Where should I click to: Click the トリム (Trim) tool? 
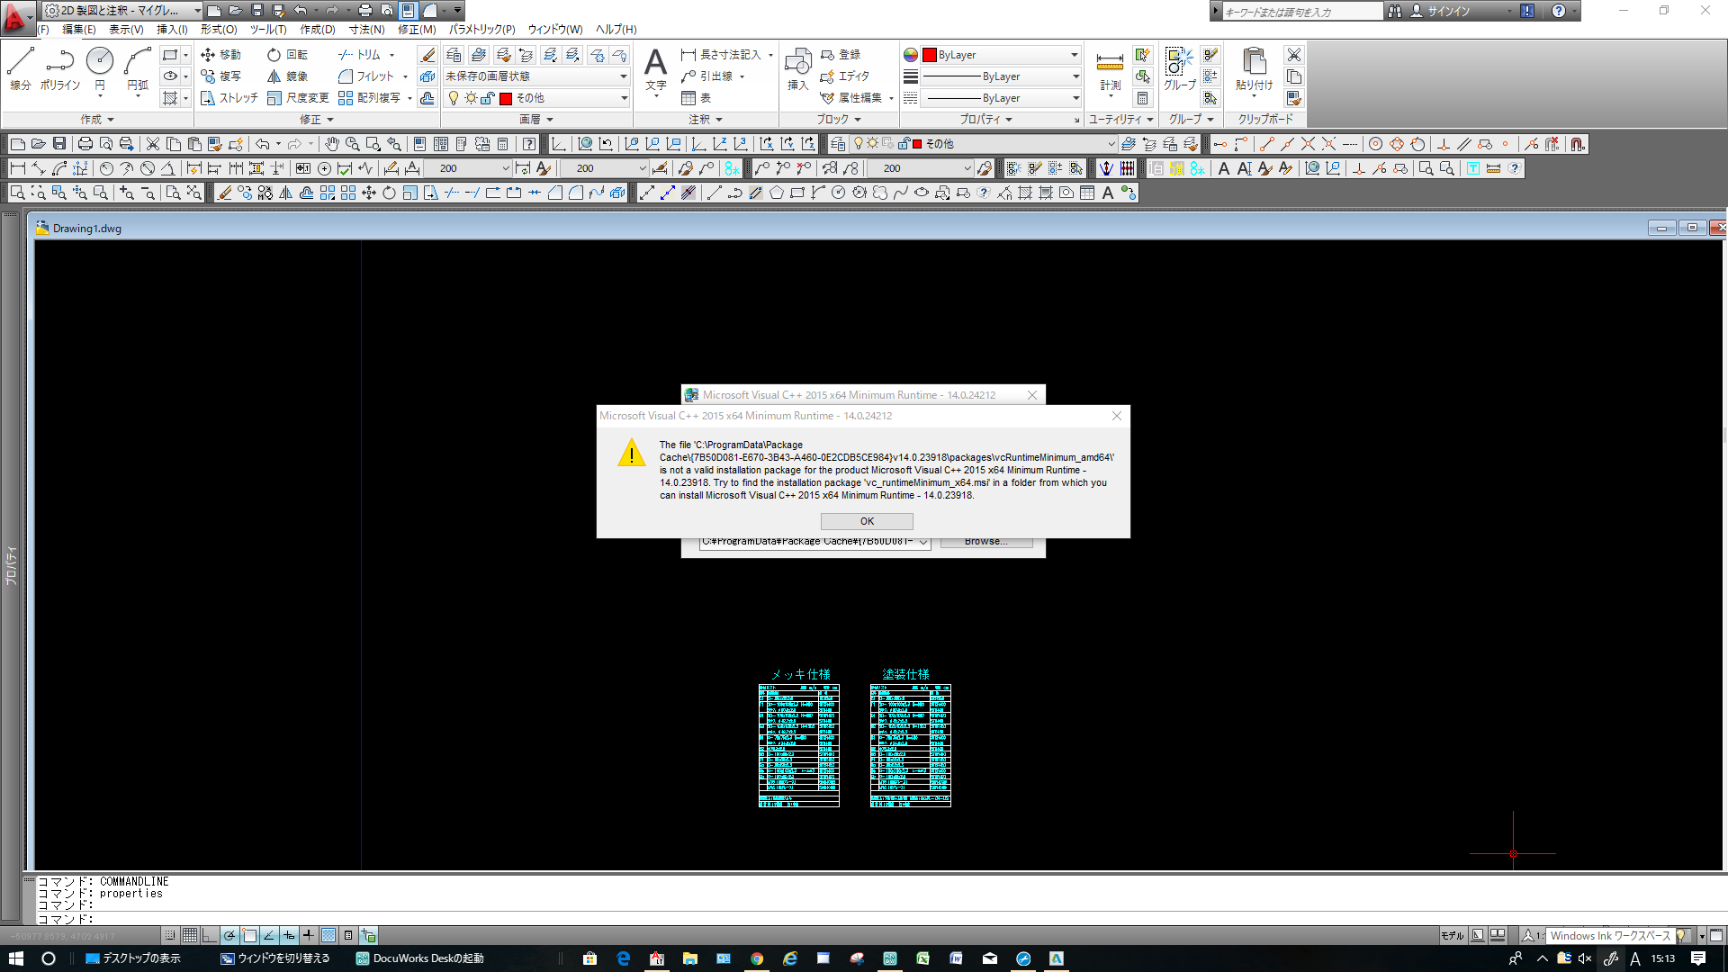pos(359,55)
